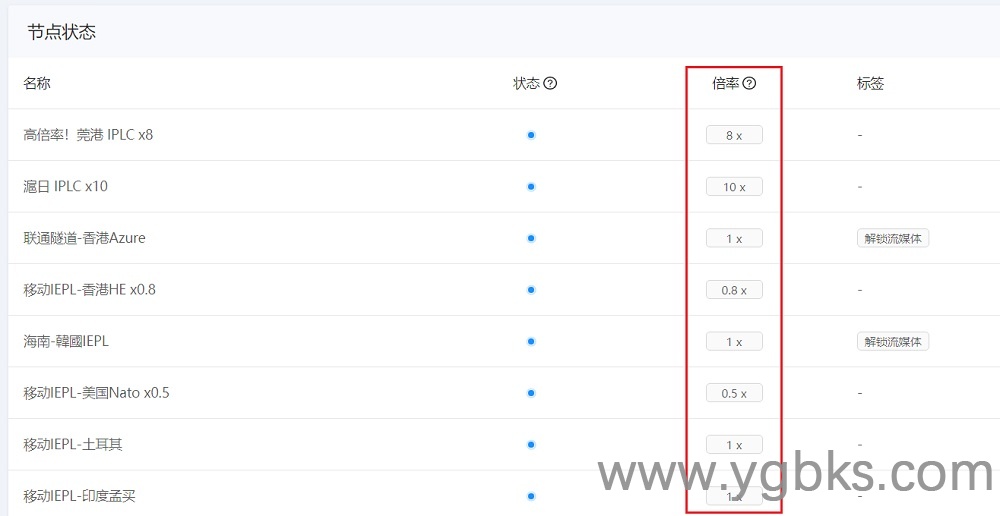Select the 滬日 IPLC x10 node name
Screen dimensions: 1000x516
click(x=65, y=187)
